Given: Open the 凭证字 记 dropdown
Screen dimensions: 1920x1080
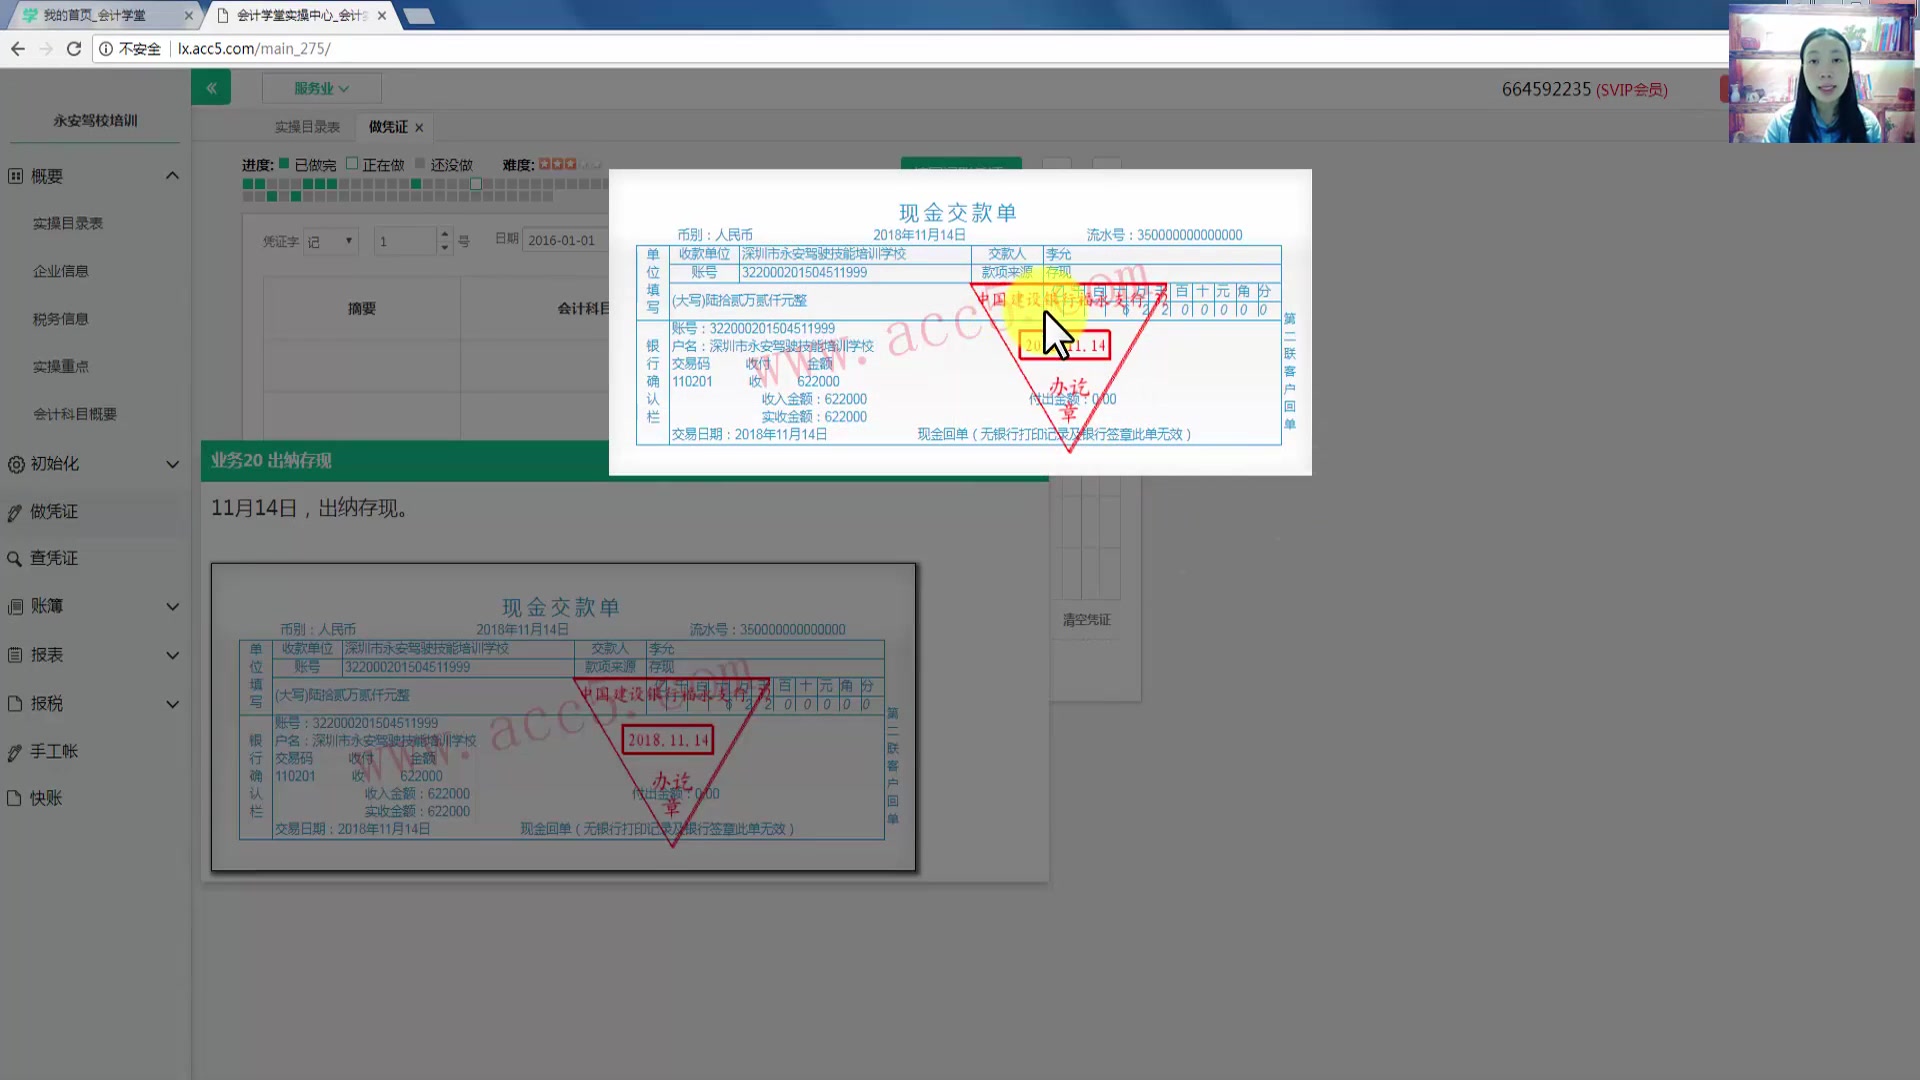Looking at the screenshot, I should [x=331, y=241].
